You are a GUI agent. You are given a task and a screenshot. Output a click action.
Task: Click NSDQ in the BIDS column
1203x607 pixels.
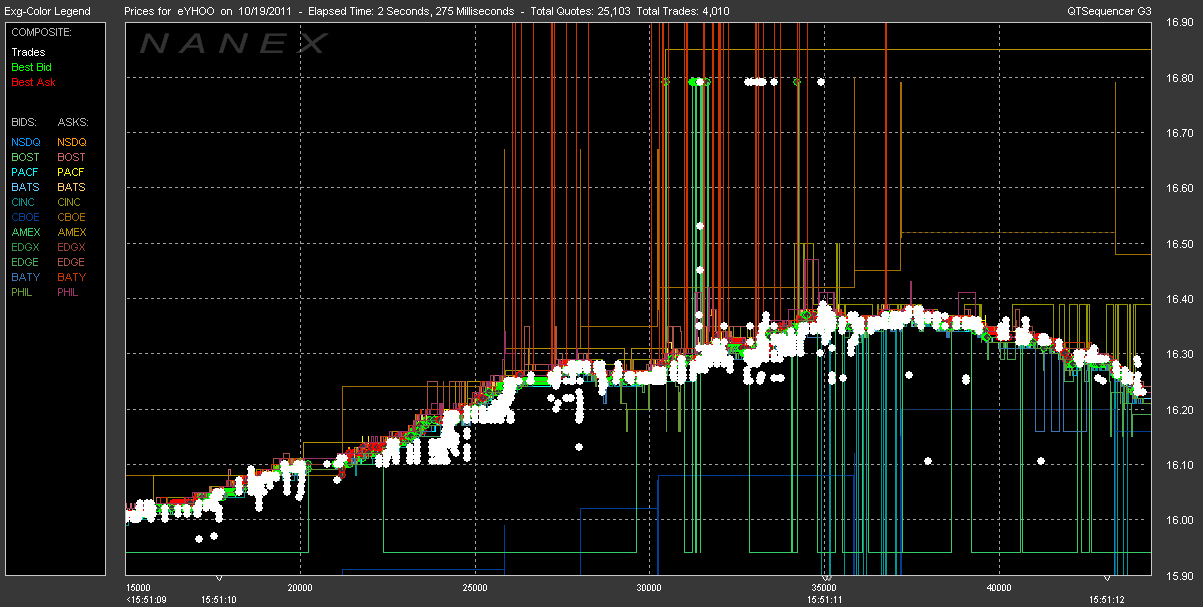pyautogui.click(x=25, y=142)
